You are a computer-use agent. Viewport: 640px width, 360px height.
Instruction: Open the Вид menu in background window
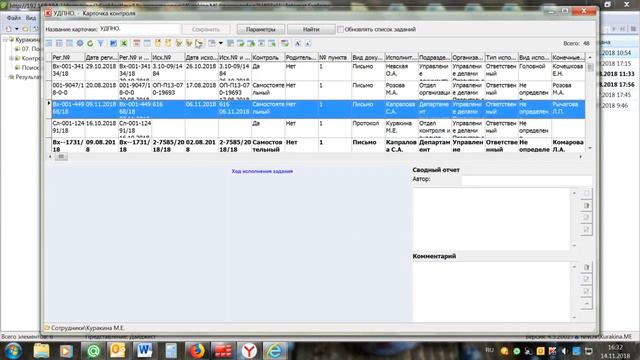pyautogui.click(x=31, y=18)
